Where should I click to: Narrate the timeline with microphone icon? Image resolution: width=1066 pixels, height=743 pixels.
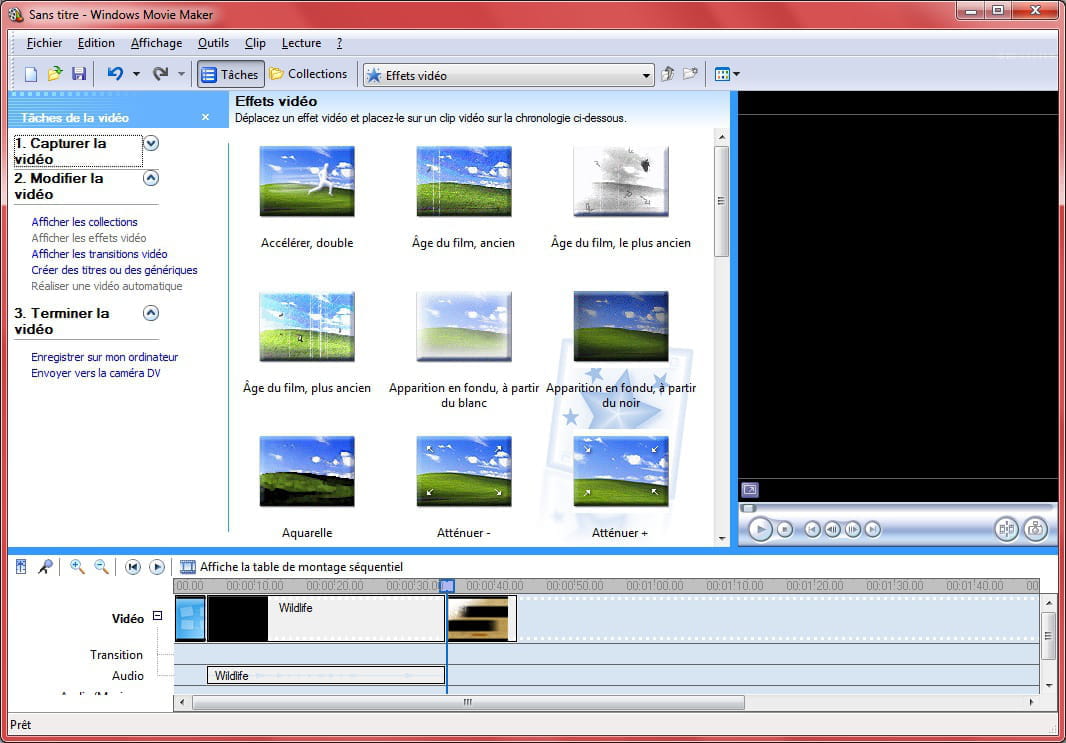(45, 566)
